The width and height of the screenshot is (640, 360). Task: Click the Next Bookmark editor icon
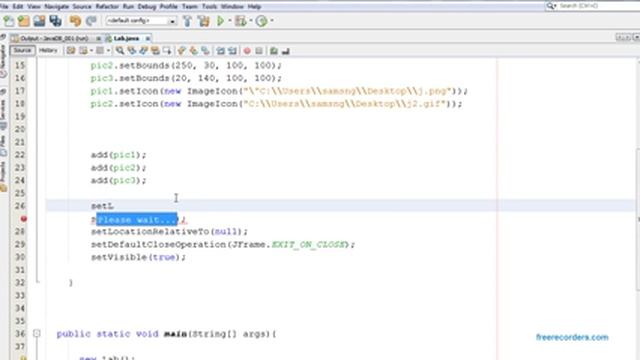193,51
